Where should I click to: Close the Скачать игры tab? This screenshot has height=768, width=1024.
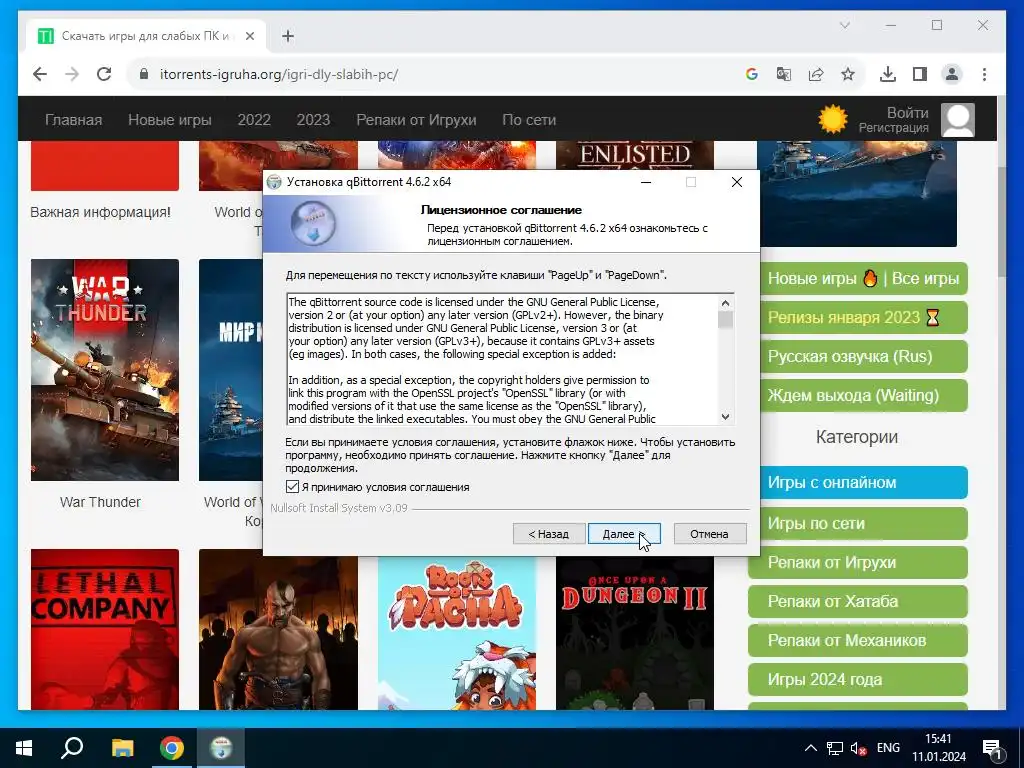pos(249,36)
